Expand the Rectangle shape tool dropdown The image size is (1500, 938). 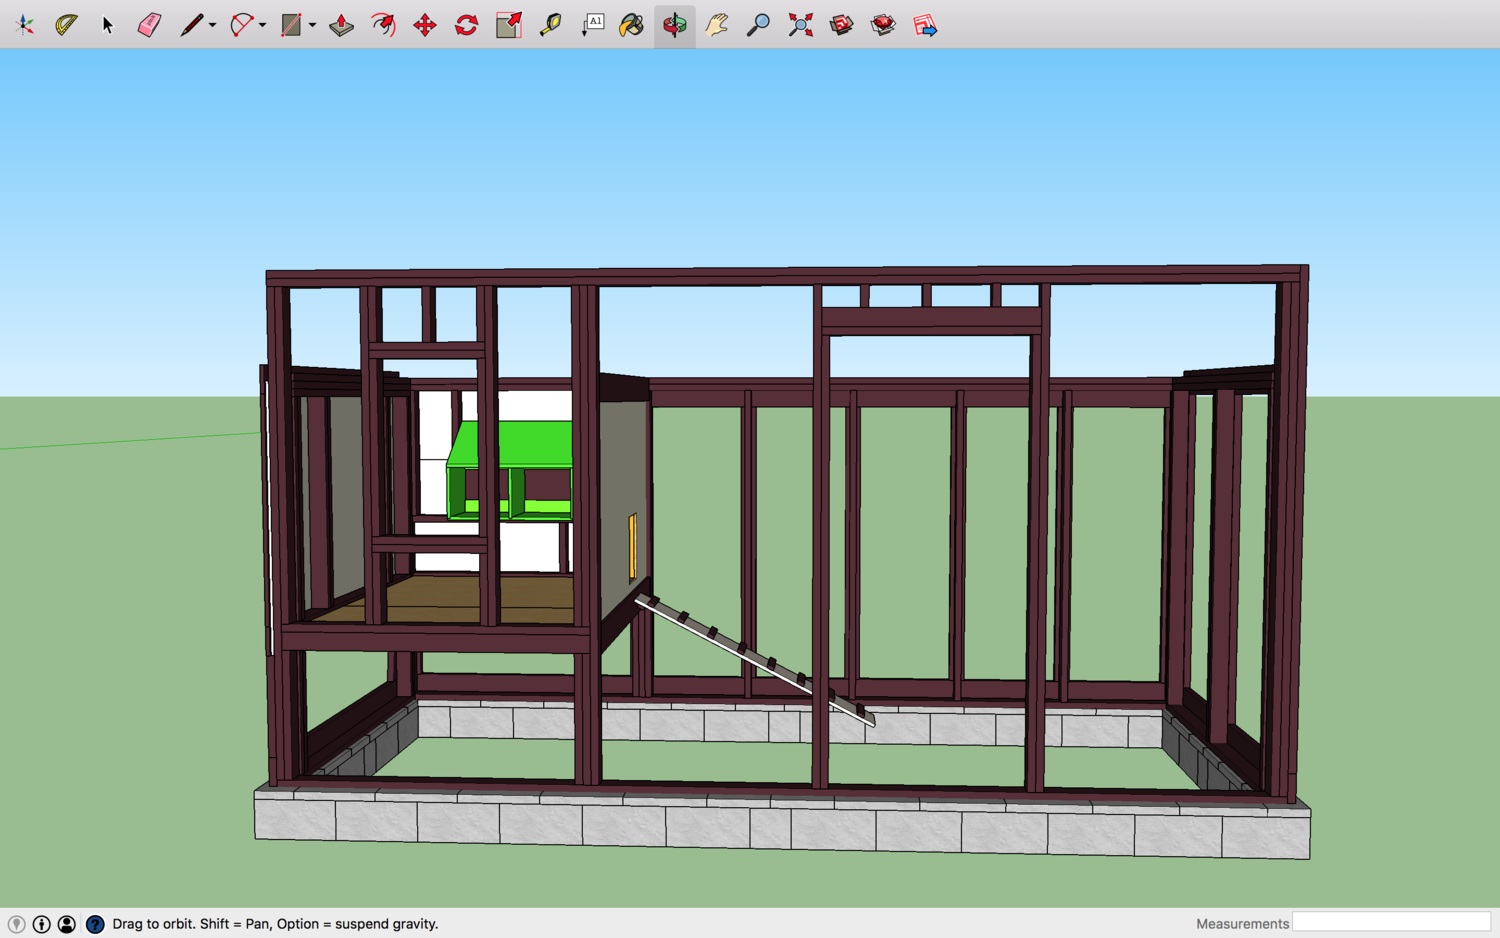click(312, 25)
